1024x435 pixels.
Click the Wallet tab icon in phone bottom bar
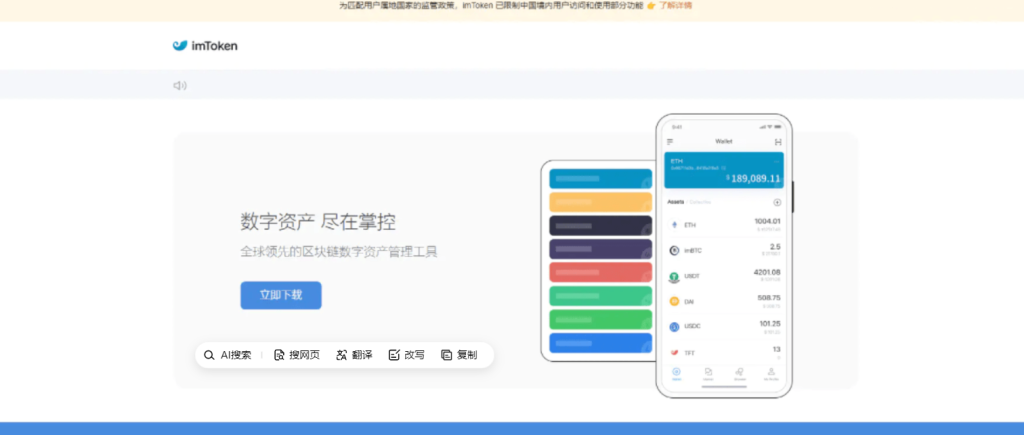(676, 372)
